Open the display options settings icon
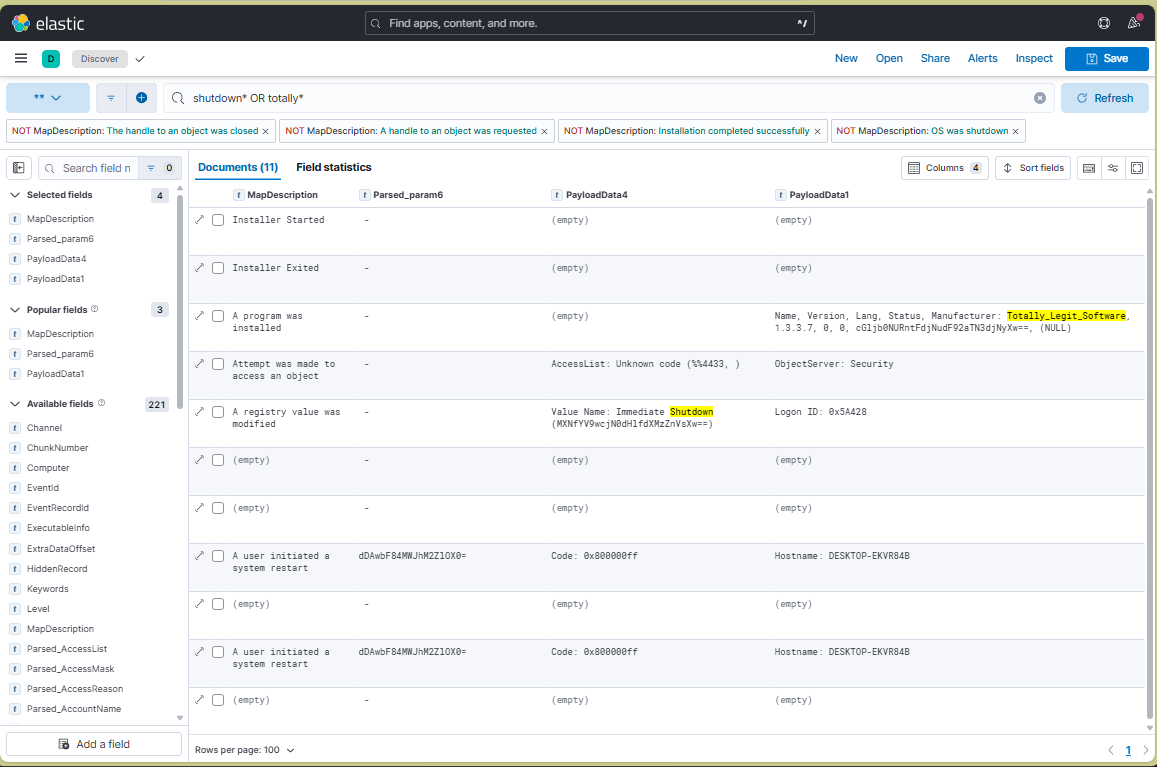The image size is (1157, 767). point(1113,168)
